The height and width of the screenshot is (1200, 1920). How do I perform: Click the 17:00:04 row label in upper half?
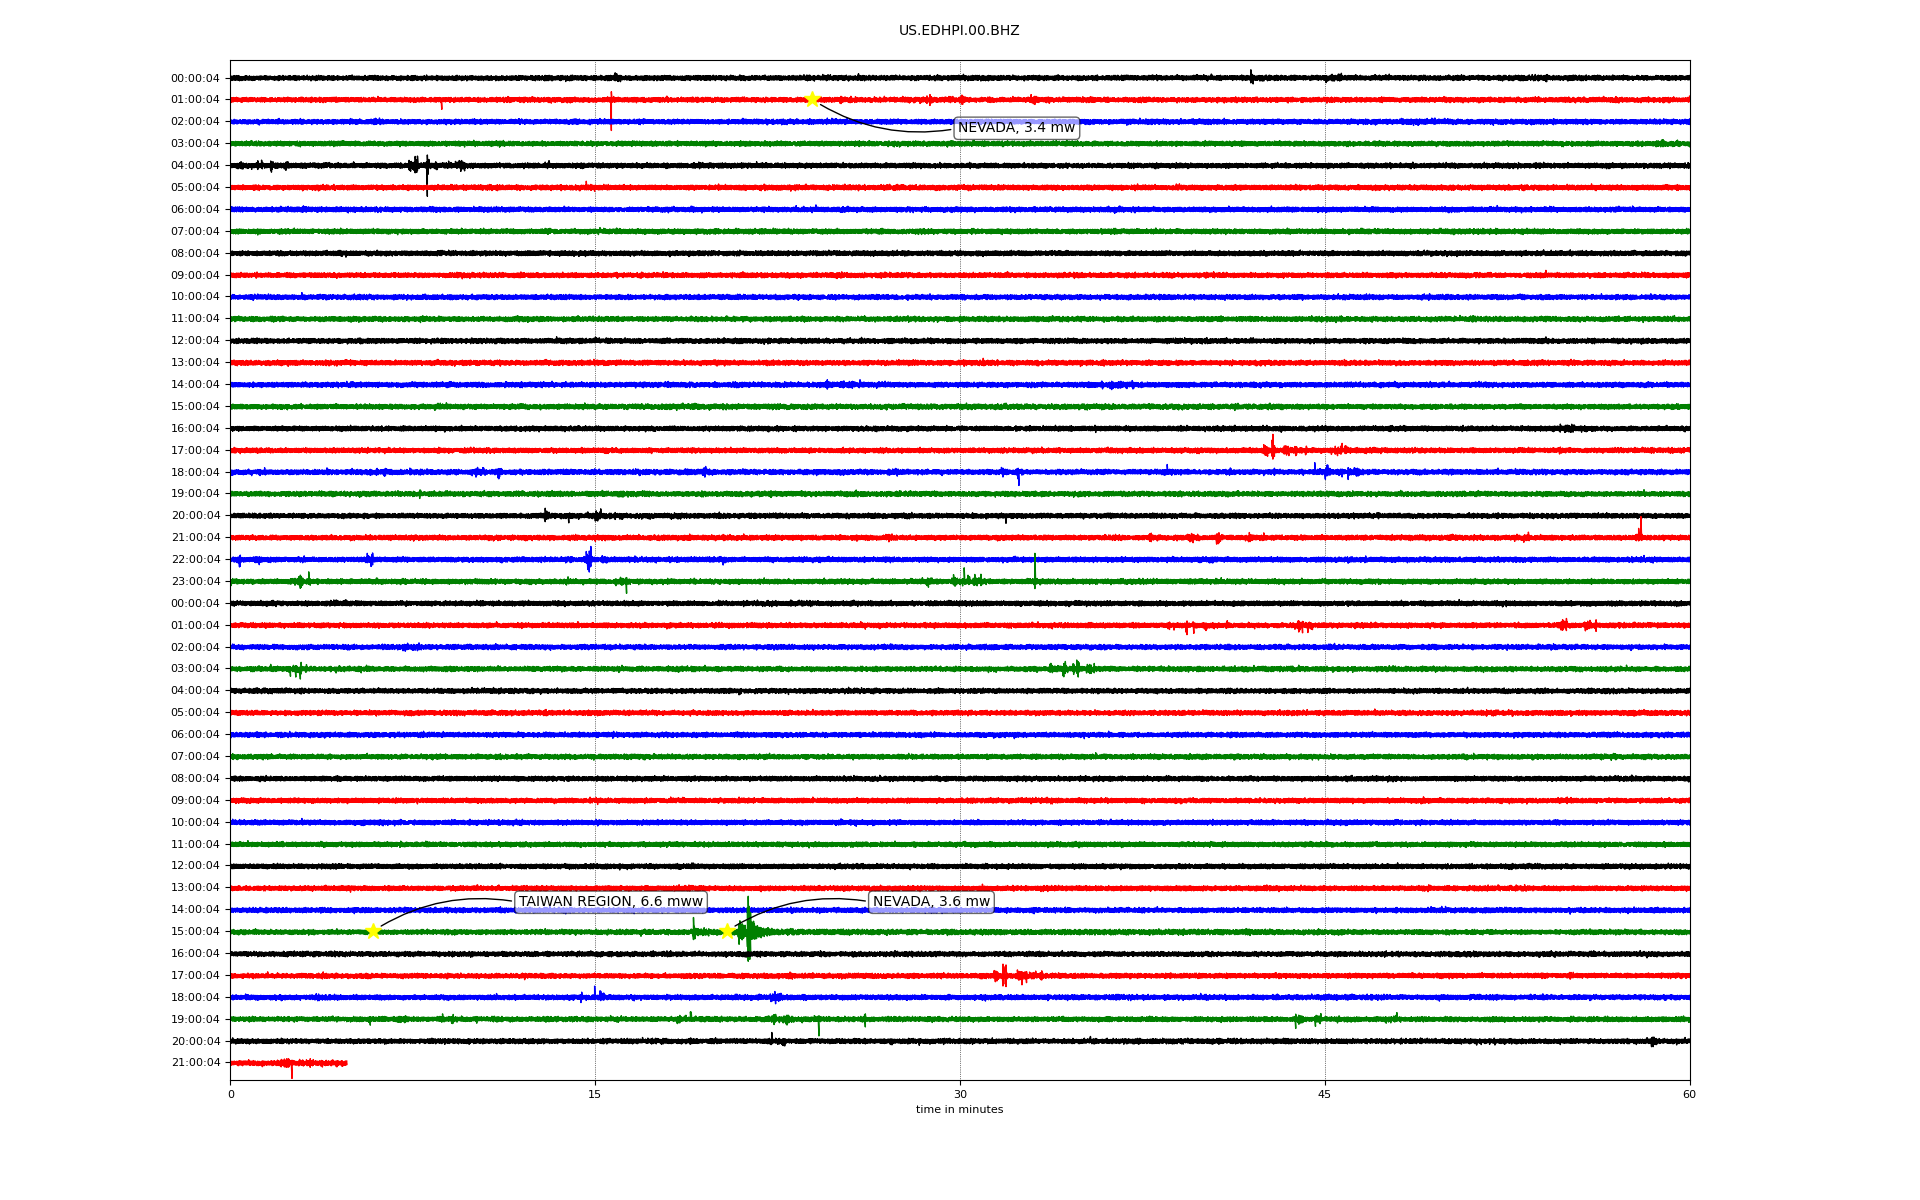click(x=195, y=451)
